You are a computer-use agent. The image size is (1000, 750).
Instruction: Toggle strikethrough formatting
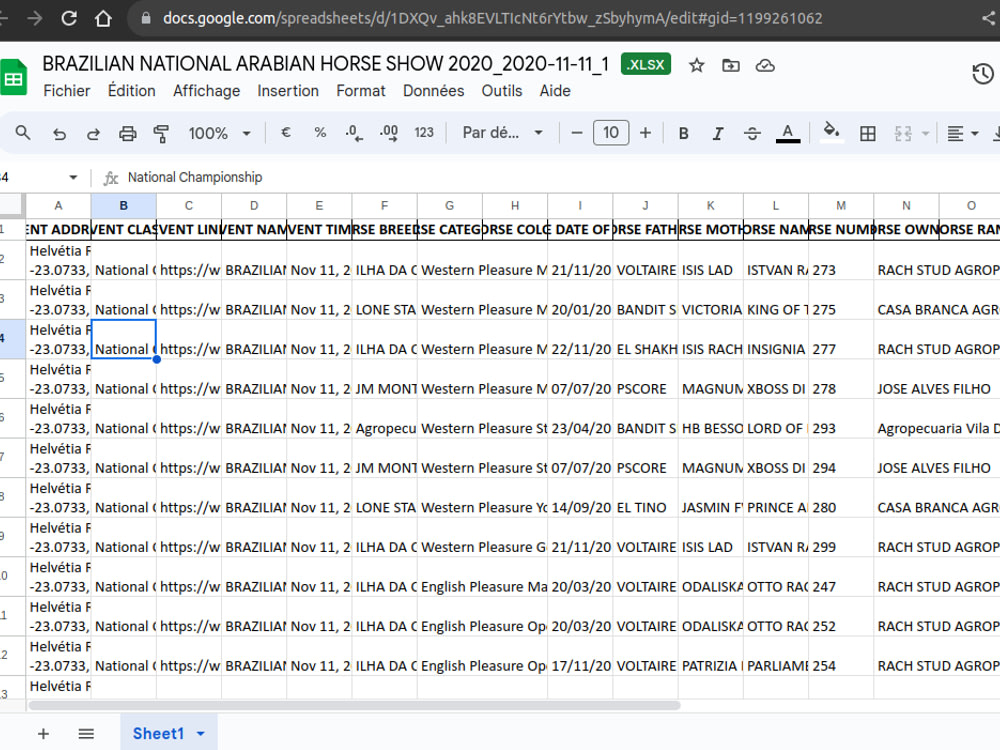click(x=753, y=133)
